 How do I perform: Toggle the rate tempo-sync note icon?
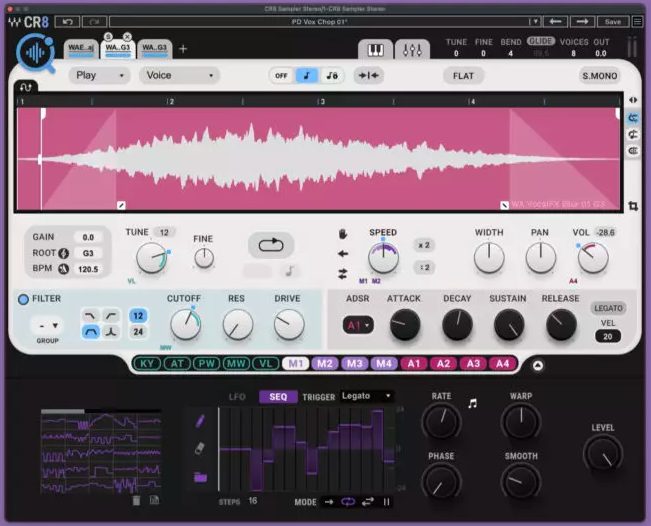[472, 403]
